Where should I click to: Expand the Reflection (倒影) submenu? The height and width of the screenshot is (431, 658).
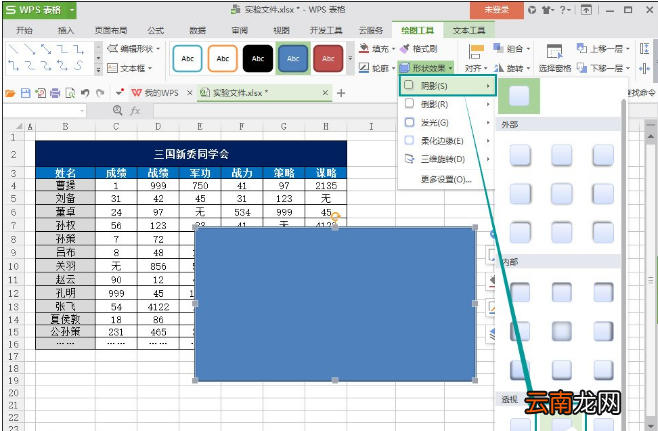447,104
